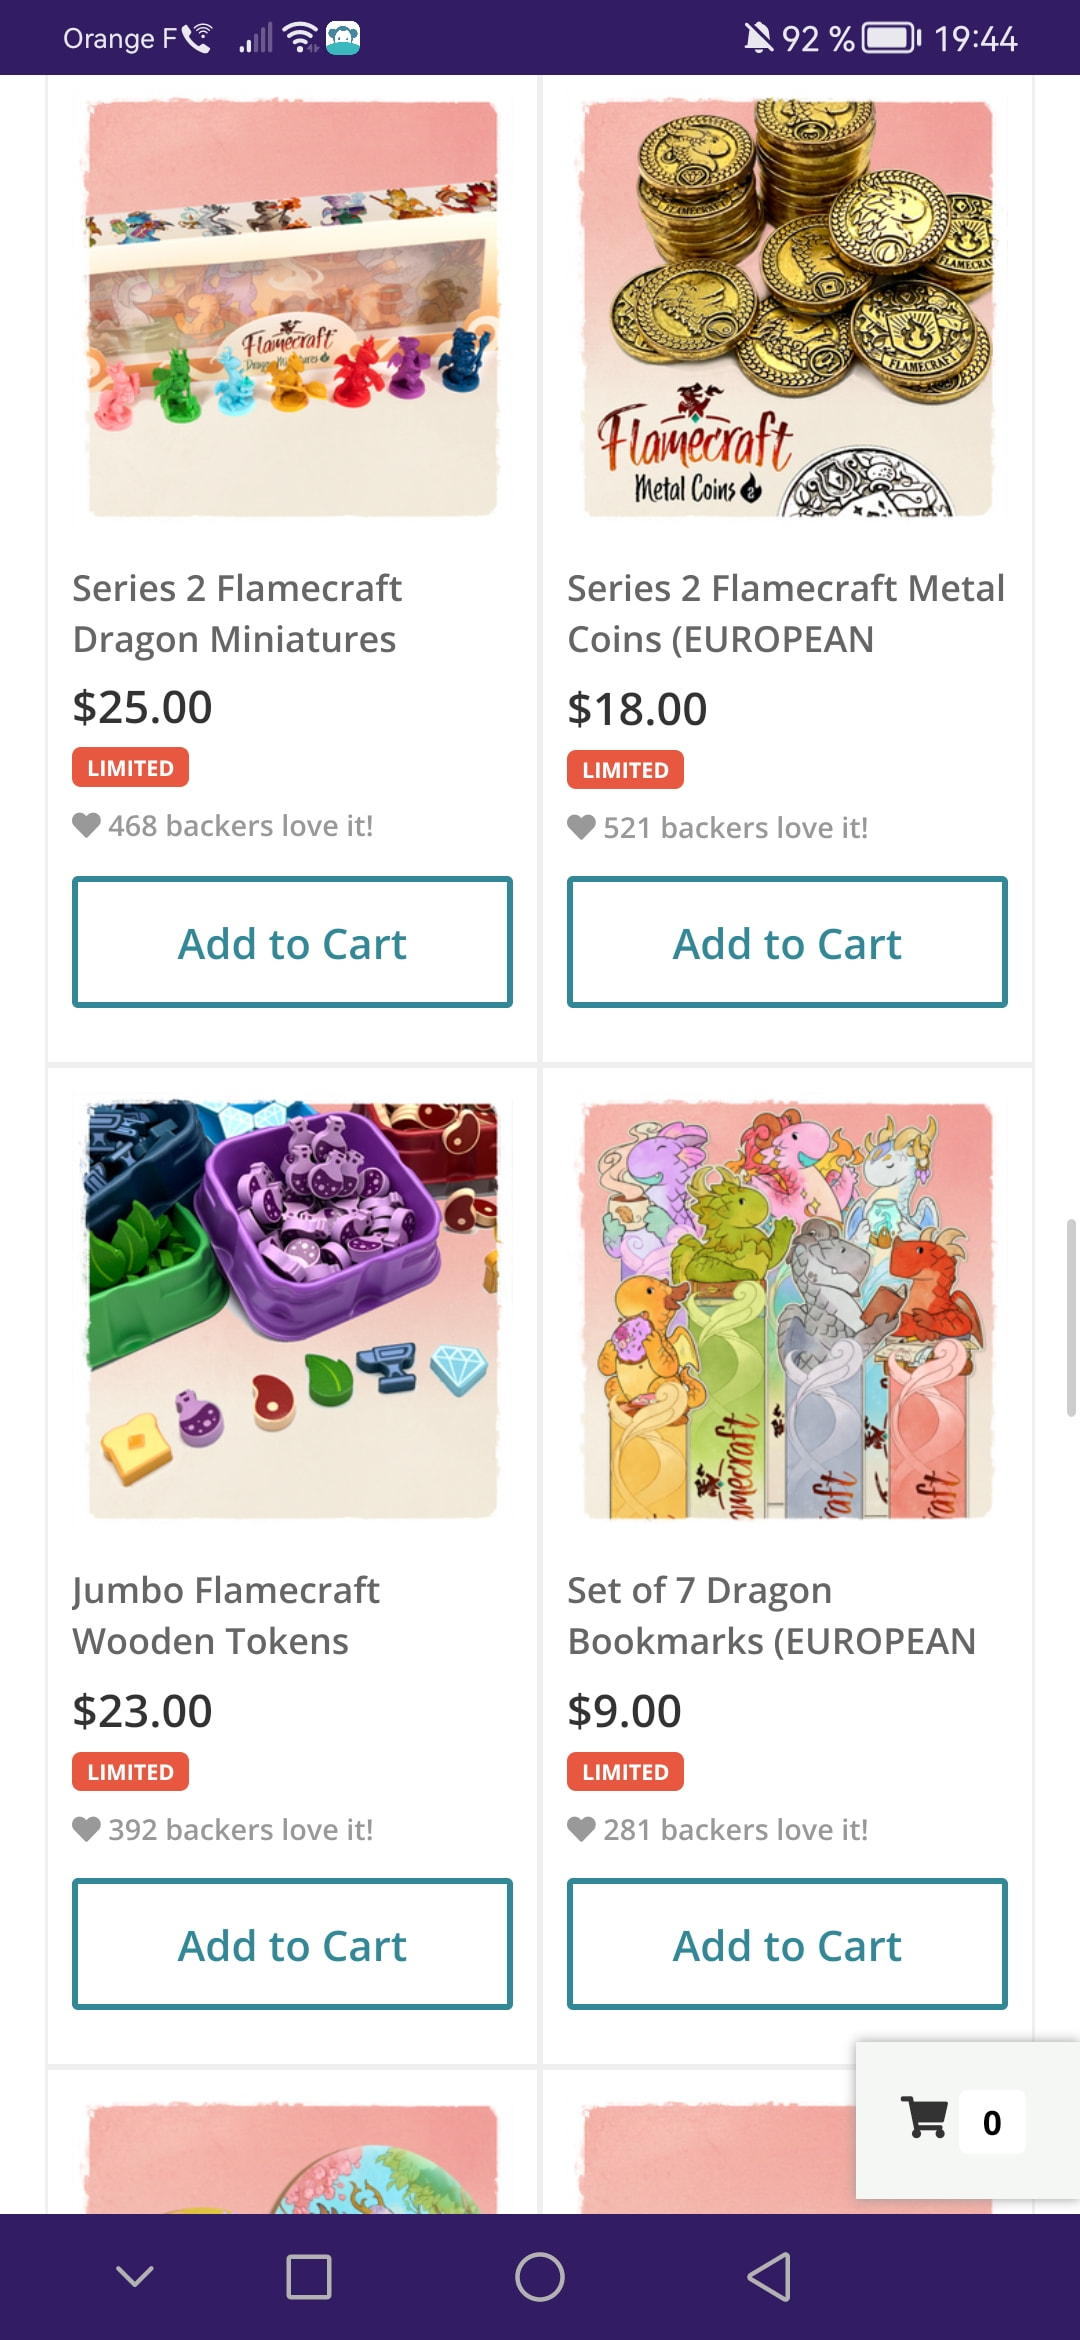Add Metal Coins to cart

point(787,942)
